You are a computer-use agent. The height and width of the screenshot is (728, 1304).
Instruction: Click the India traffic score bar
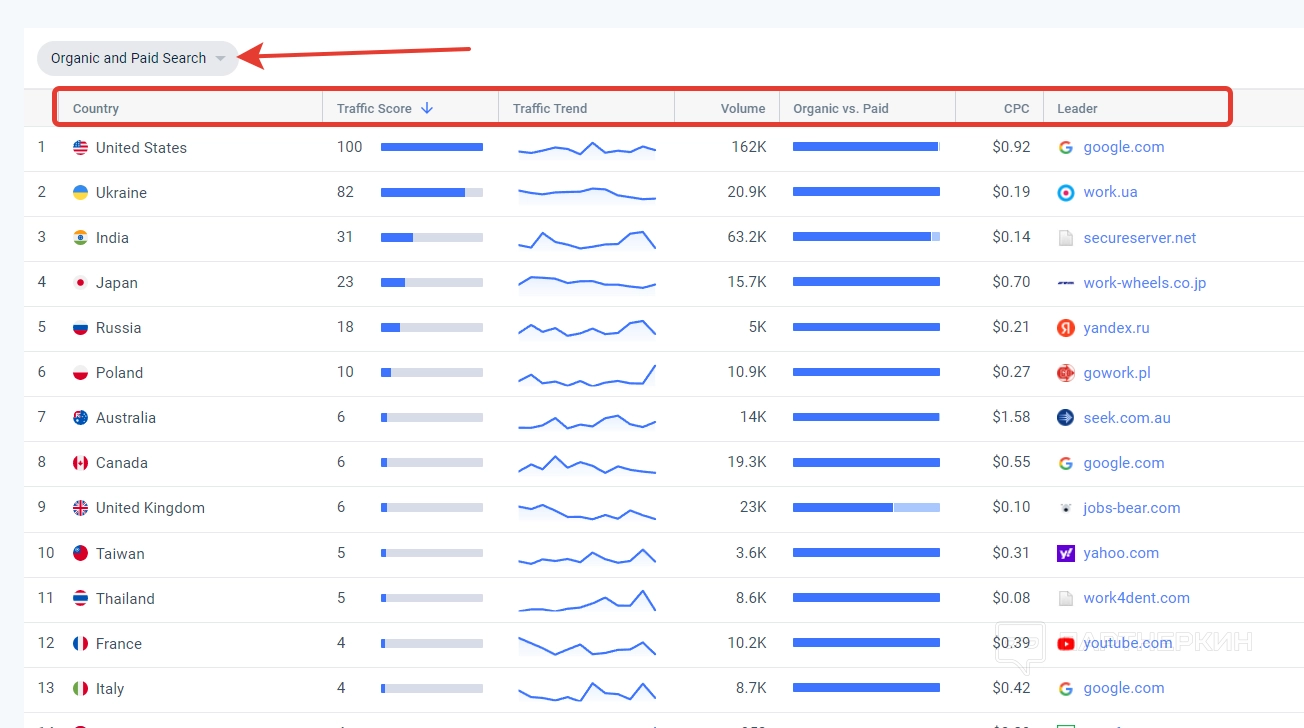pyautogui.click(x=431, y=238)
